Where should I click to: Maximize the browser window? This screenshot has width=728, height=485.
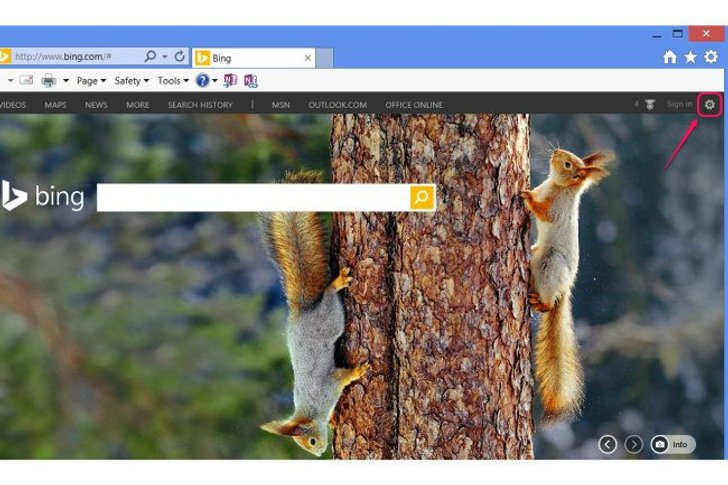pos(677,33)
